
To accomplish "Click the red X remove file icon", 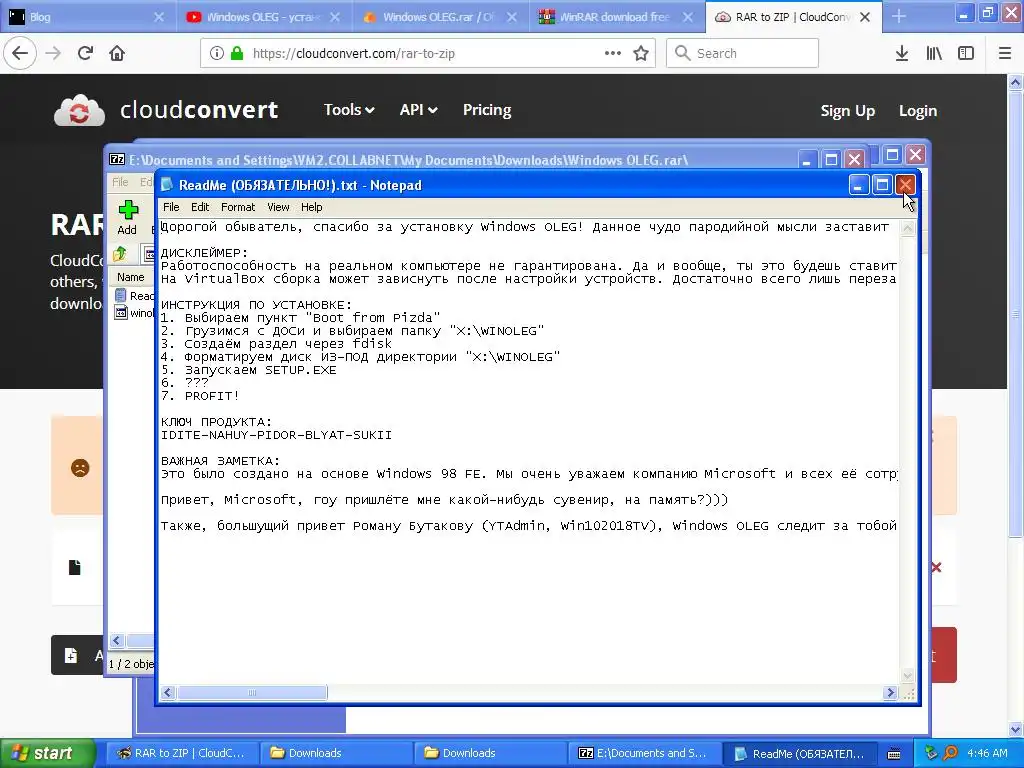I will 936,567.
